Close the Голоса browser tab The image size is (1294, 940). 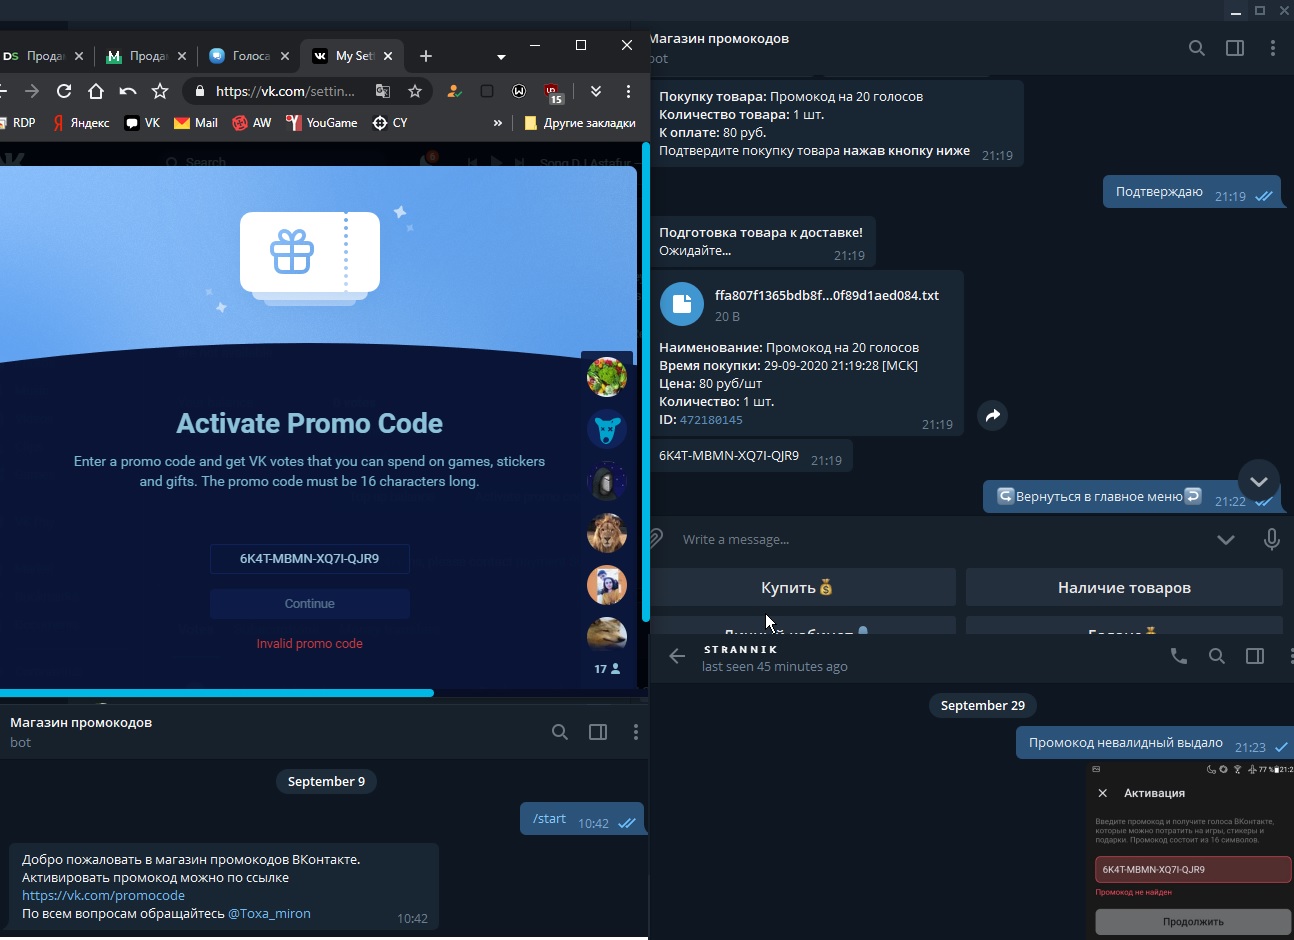click(285, 56)
